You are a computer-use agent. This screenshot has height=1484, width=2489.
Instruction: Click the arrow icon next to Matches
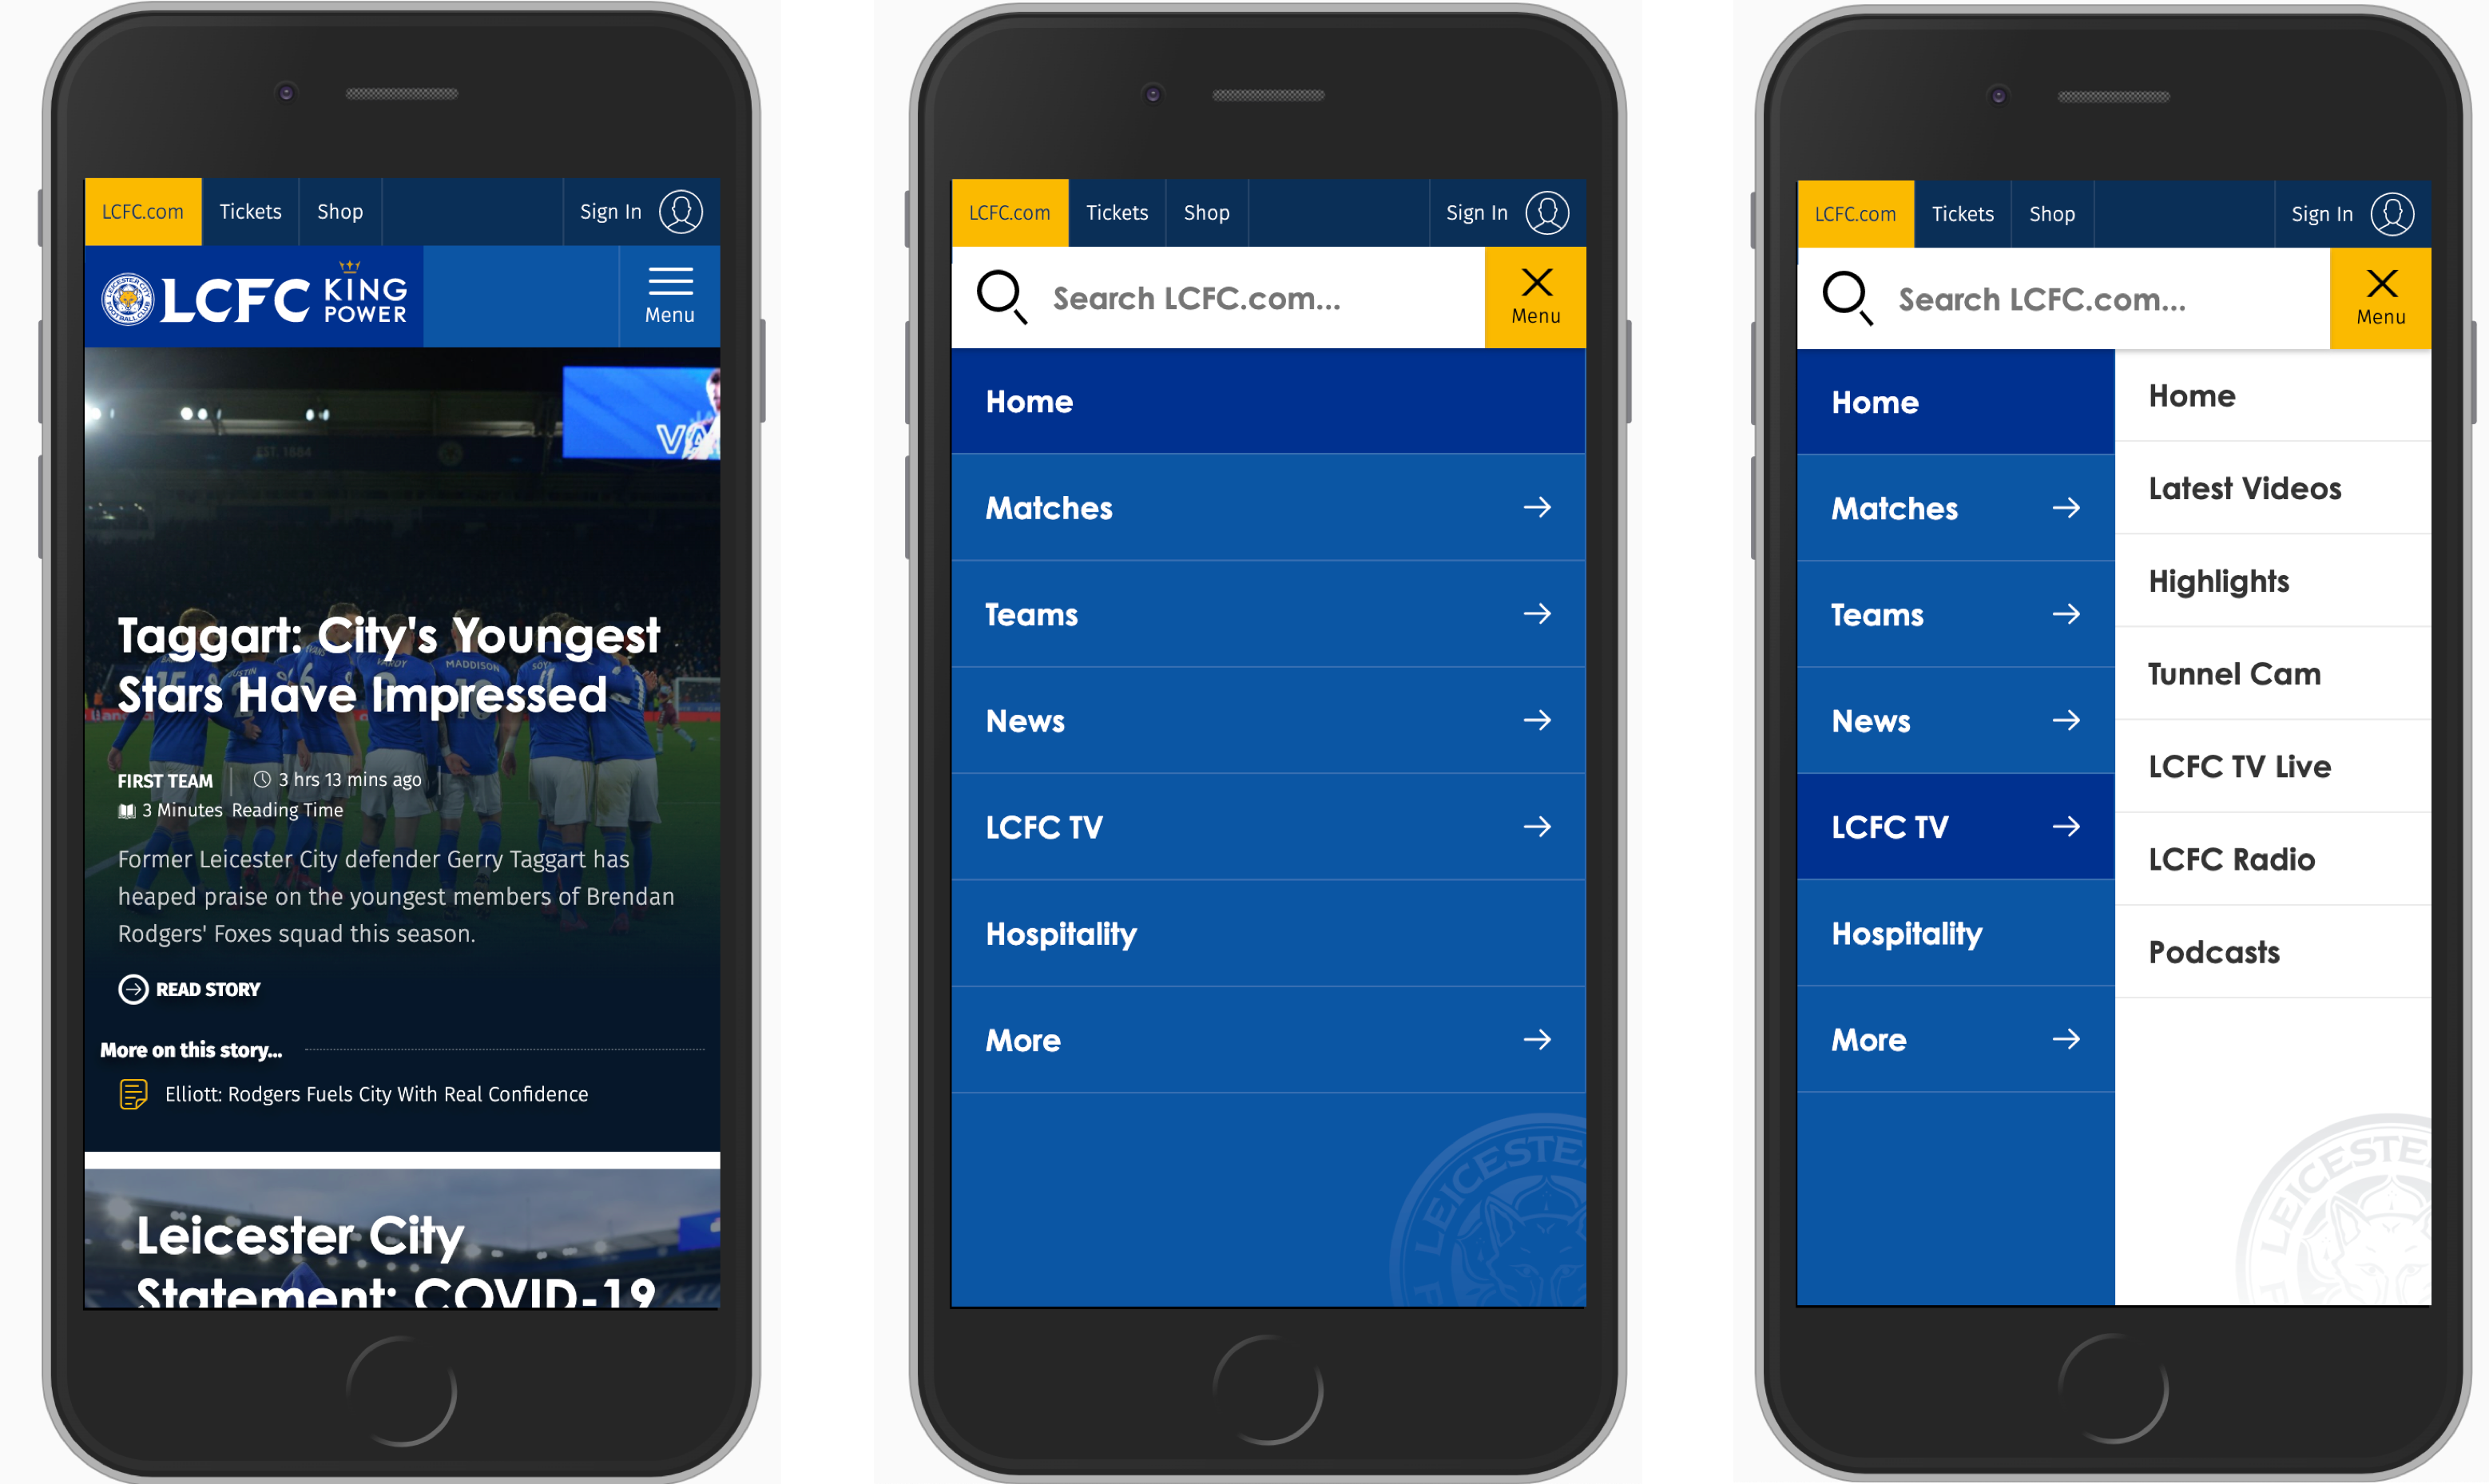(x=1535, y=507)
